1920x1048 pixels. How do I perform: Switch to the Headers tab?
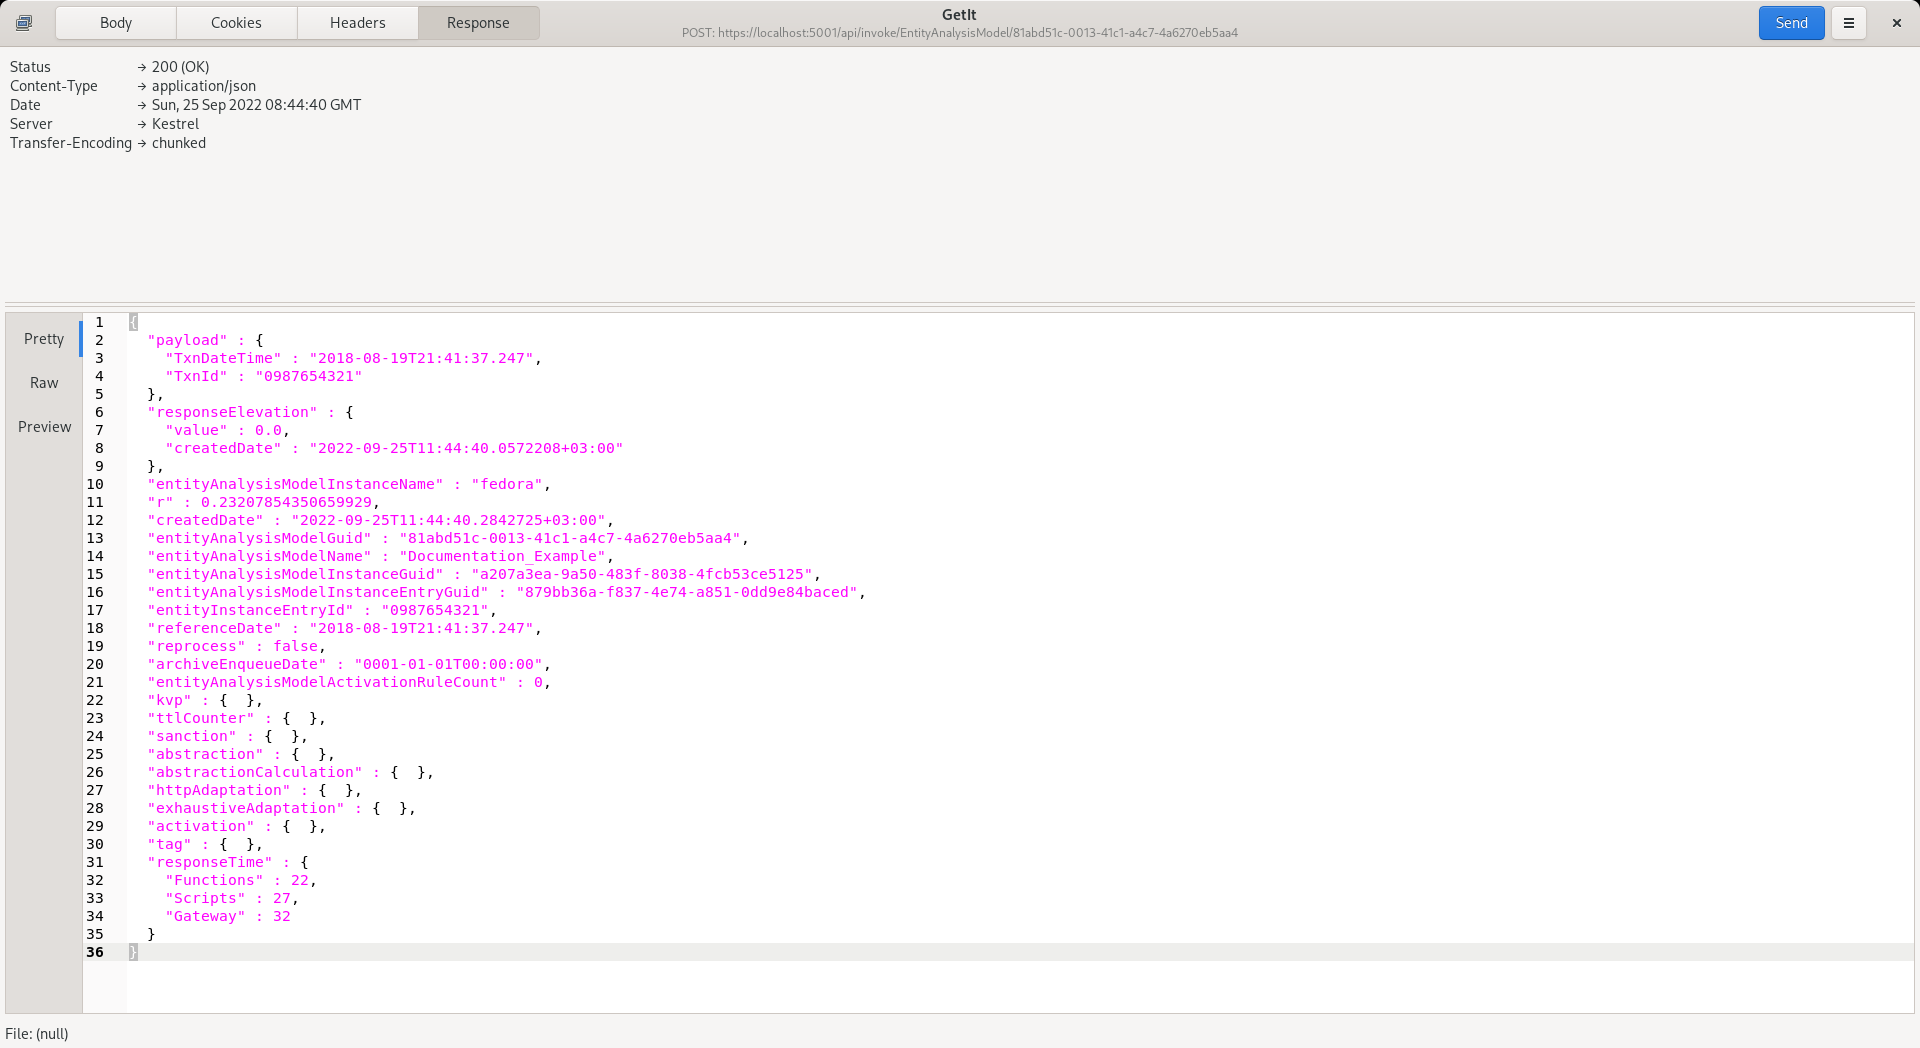point(357,23)
